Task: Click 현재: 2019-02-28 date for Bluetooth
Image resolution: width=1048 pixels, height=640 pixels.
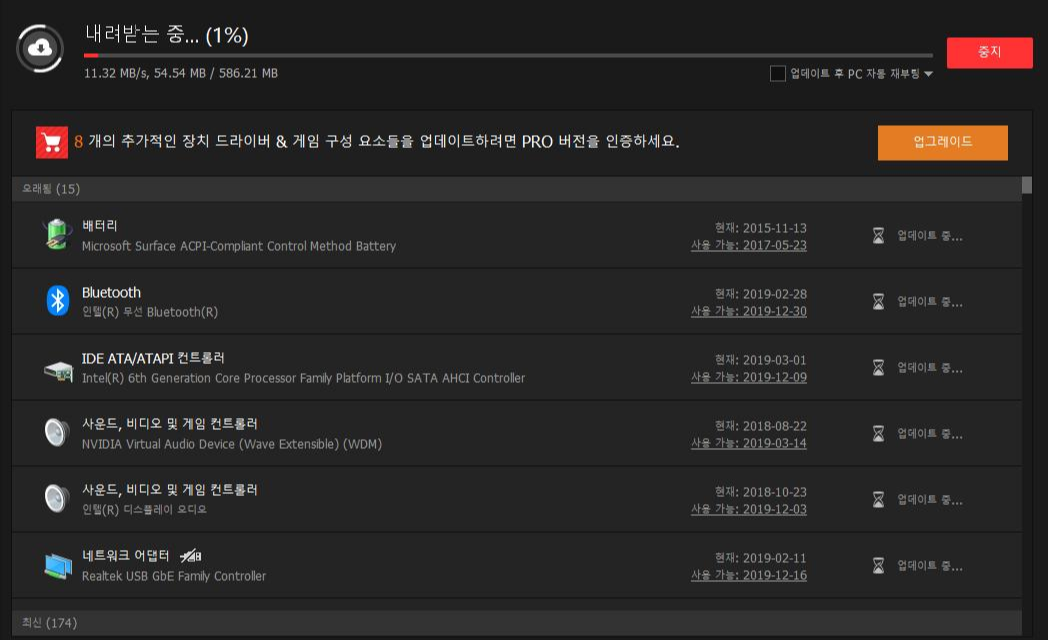Action: coord(761,294)
